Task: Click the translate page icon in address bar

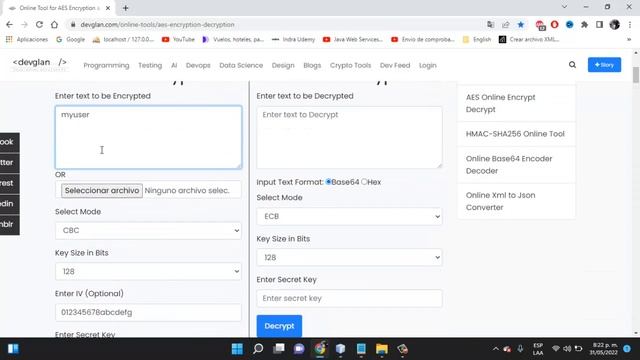Action: (491, 24)
